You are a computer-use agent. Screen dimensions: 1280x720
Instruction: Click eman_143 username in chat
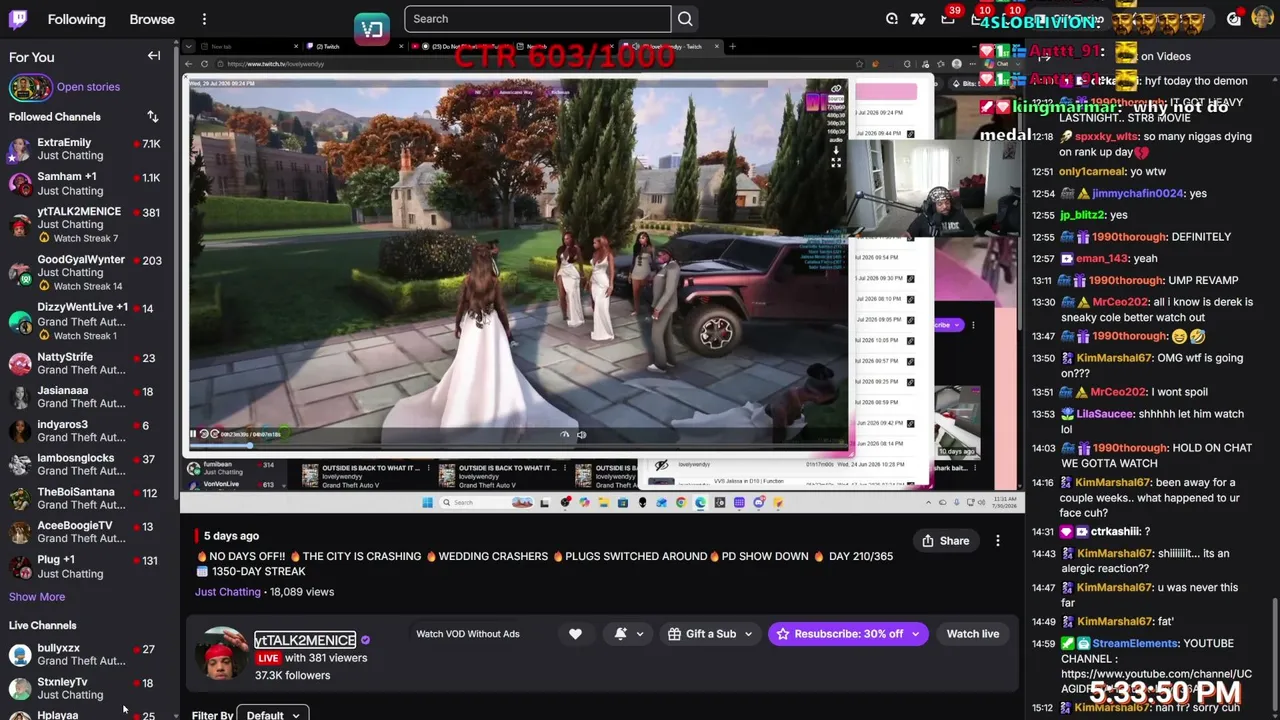(1102, 259)
